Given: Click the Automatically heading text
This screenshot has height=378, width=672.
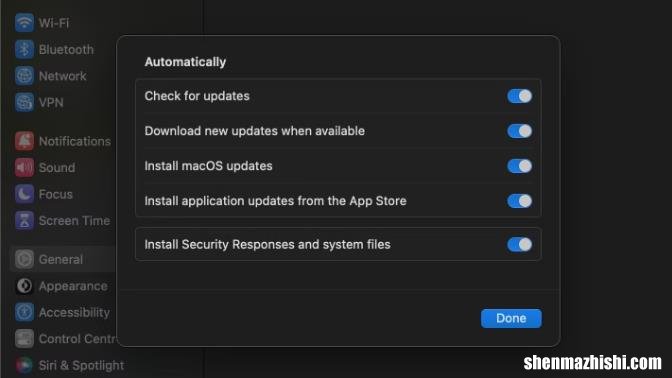Looking at the screenshot, I should 185,62.
